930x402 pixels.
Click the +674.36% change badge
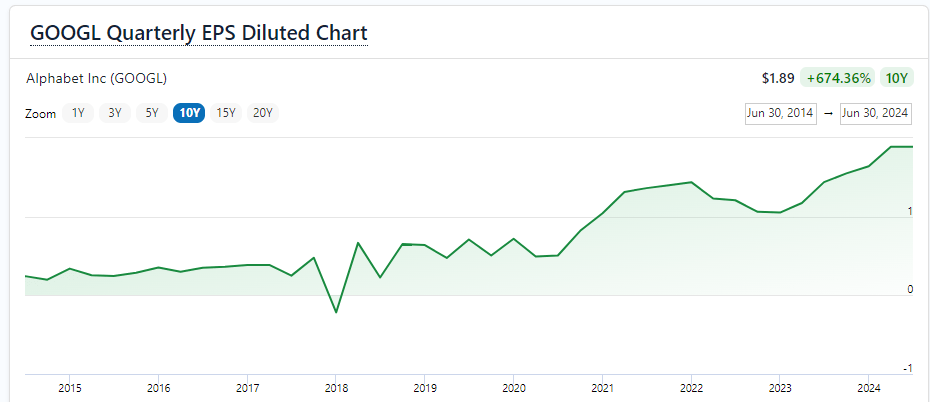(837, 78)
